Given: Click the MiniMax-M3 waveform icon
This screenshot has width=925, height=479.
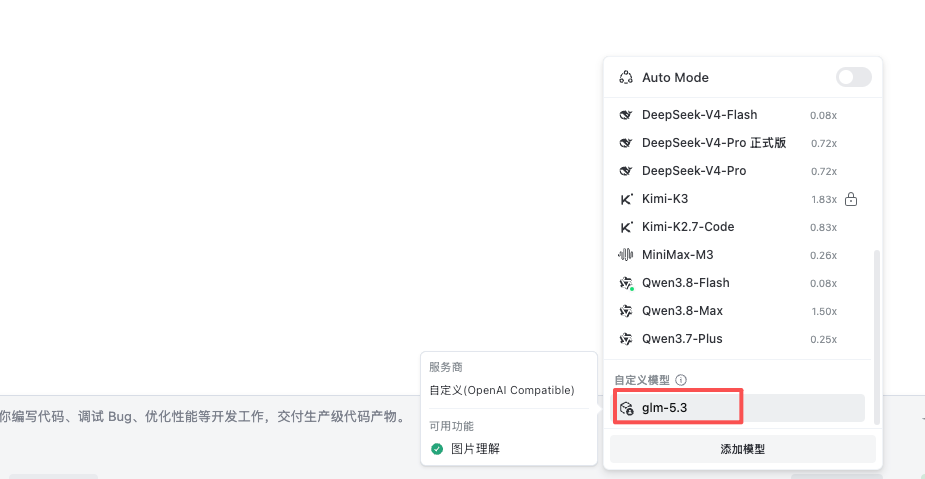Looking at the screenshot, I should [625, 255].
